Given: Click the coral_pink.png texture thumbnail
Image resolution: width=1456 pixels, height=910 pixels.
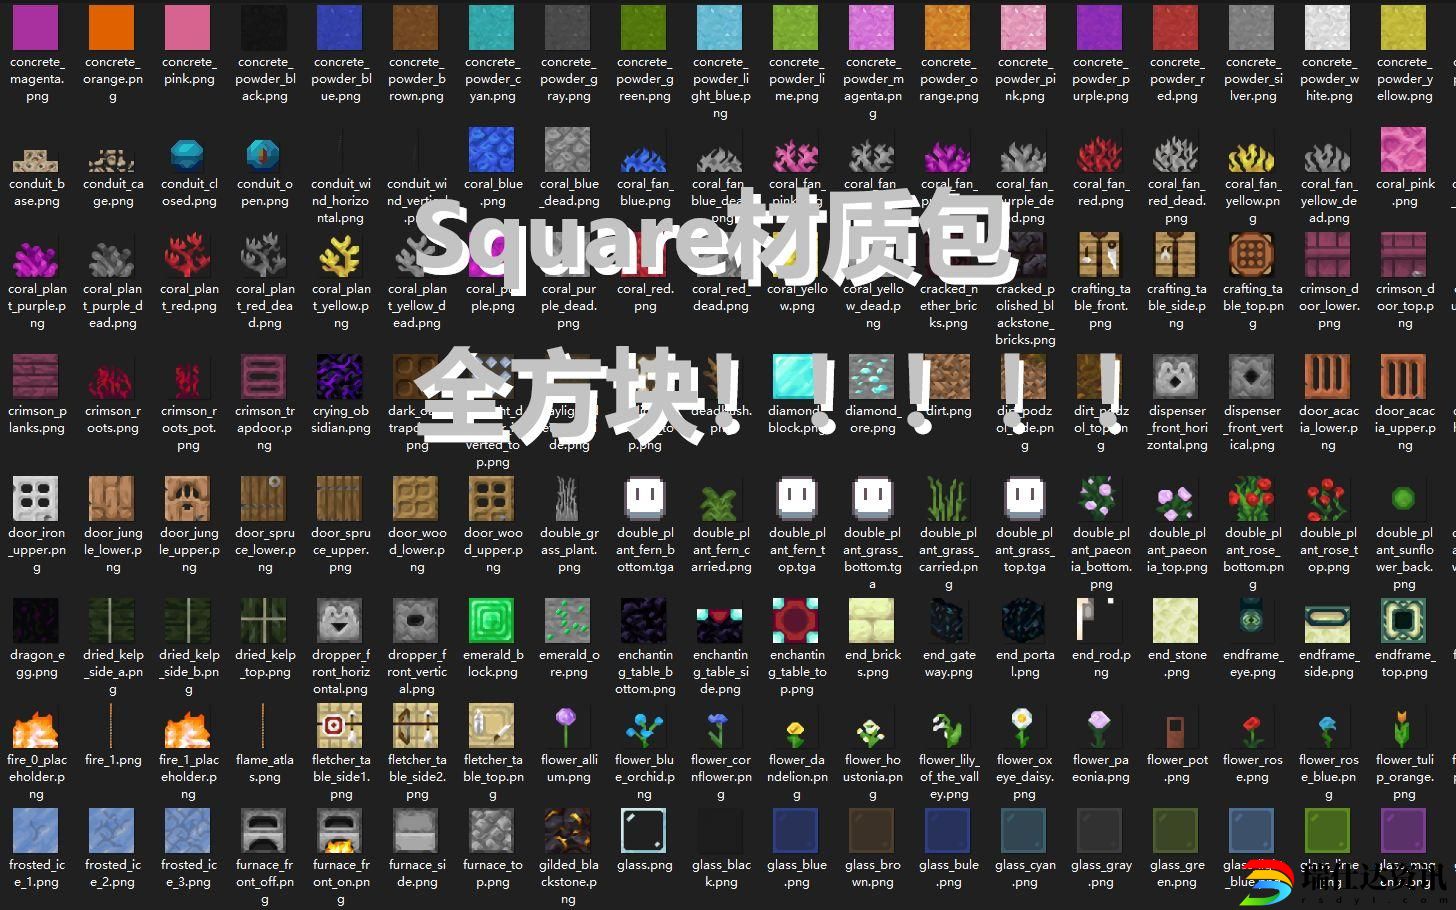Looking at the screenshot, I should pos(1404,151).
